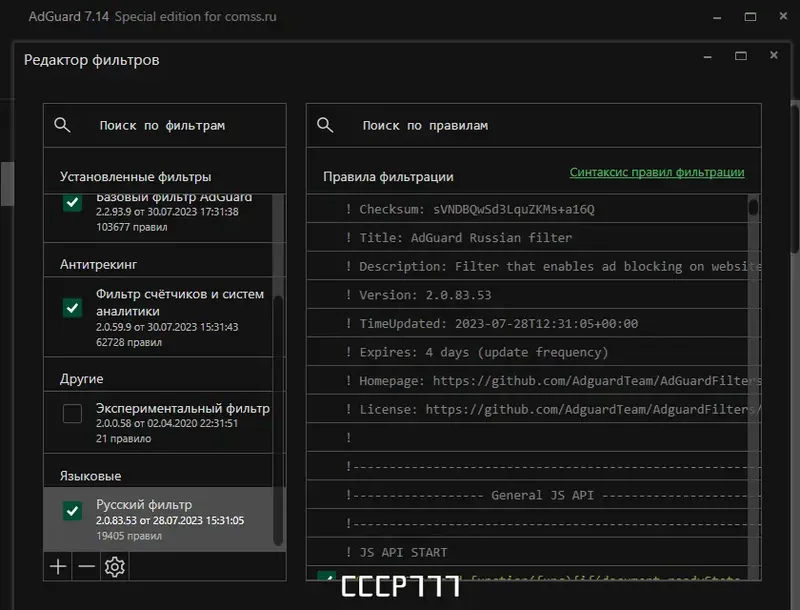800x610 pixels.
Task: Maximize the Редактор фильтров window
Action: pos(741,56)
